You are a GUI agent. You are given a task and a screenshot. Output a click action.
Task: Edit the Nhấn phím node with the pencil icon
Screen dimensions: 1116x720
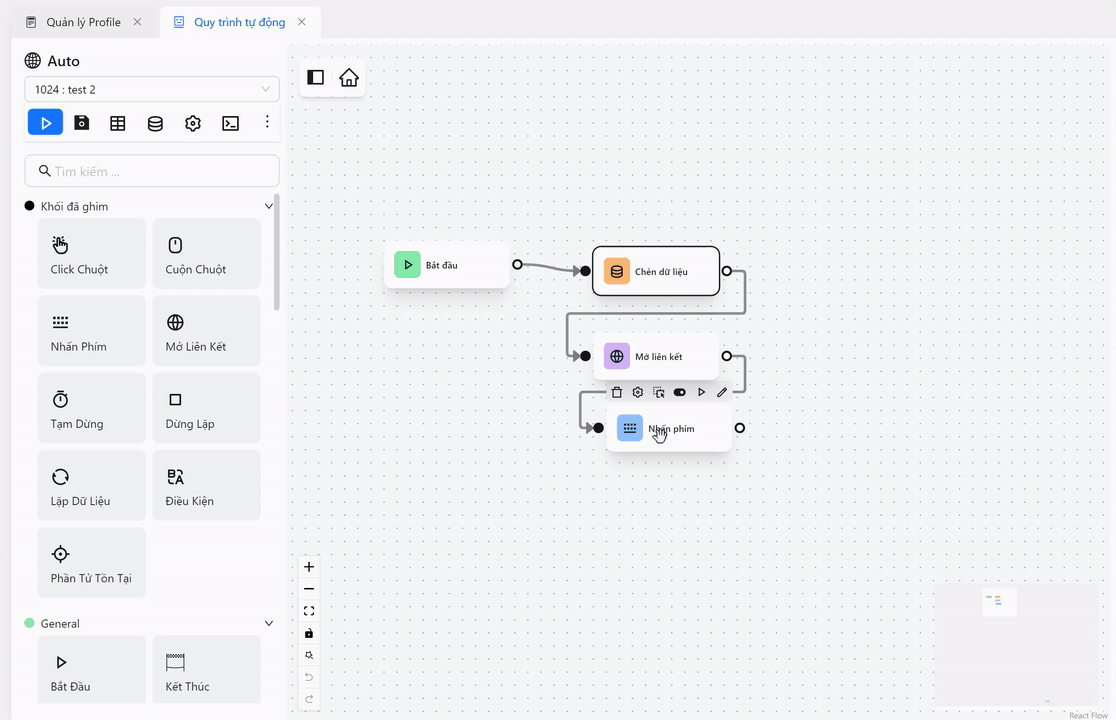coord(722,393)
